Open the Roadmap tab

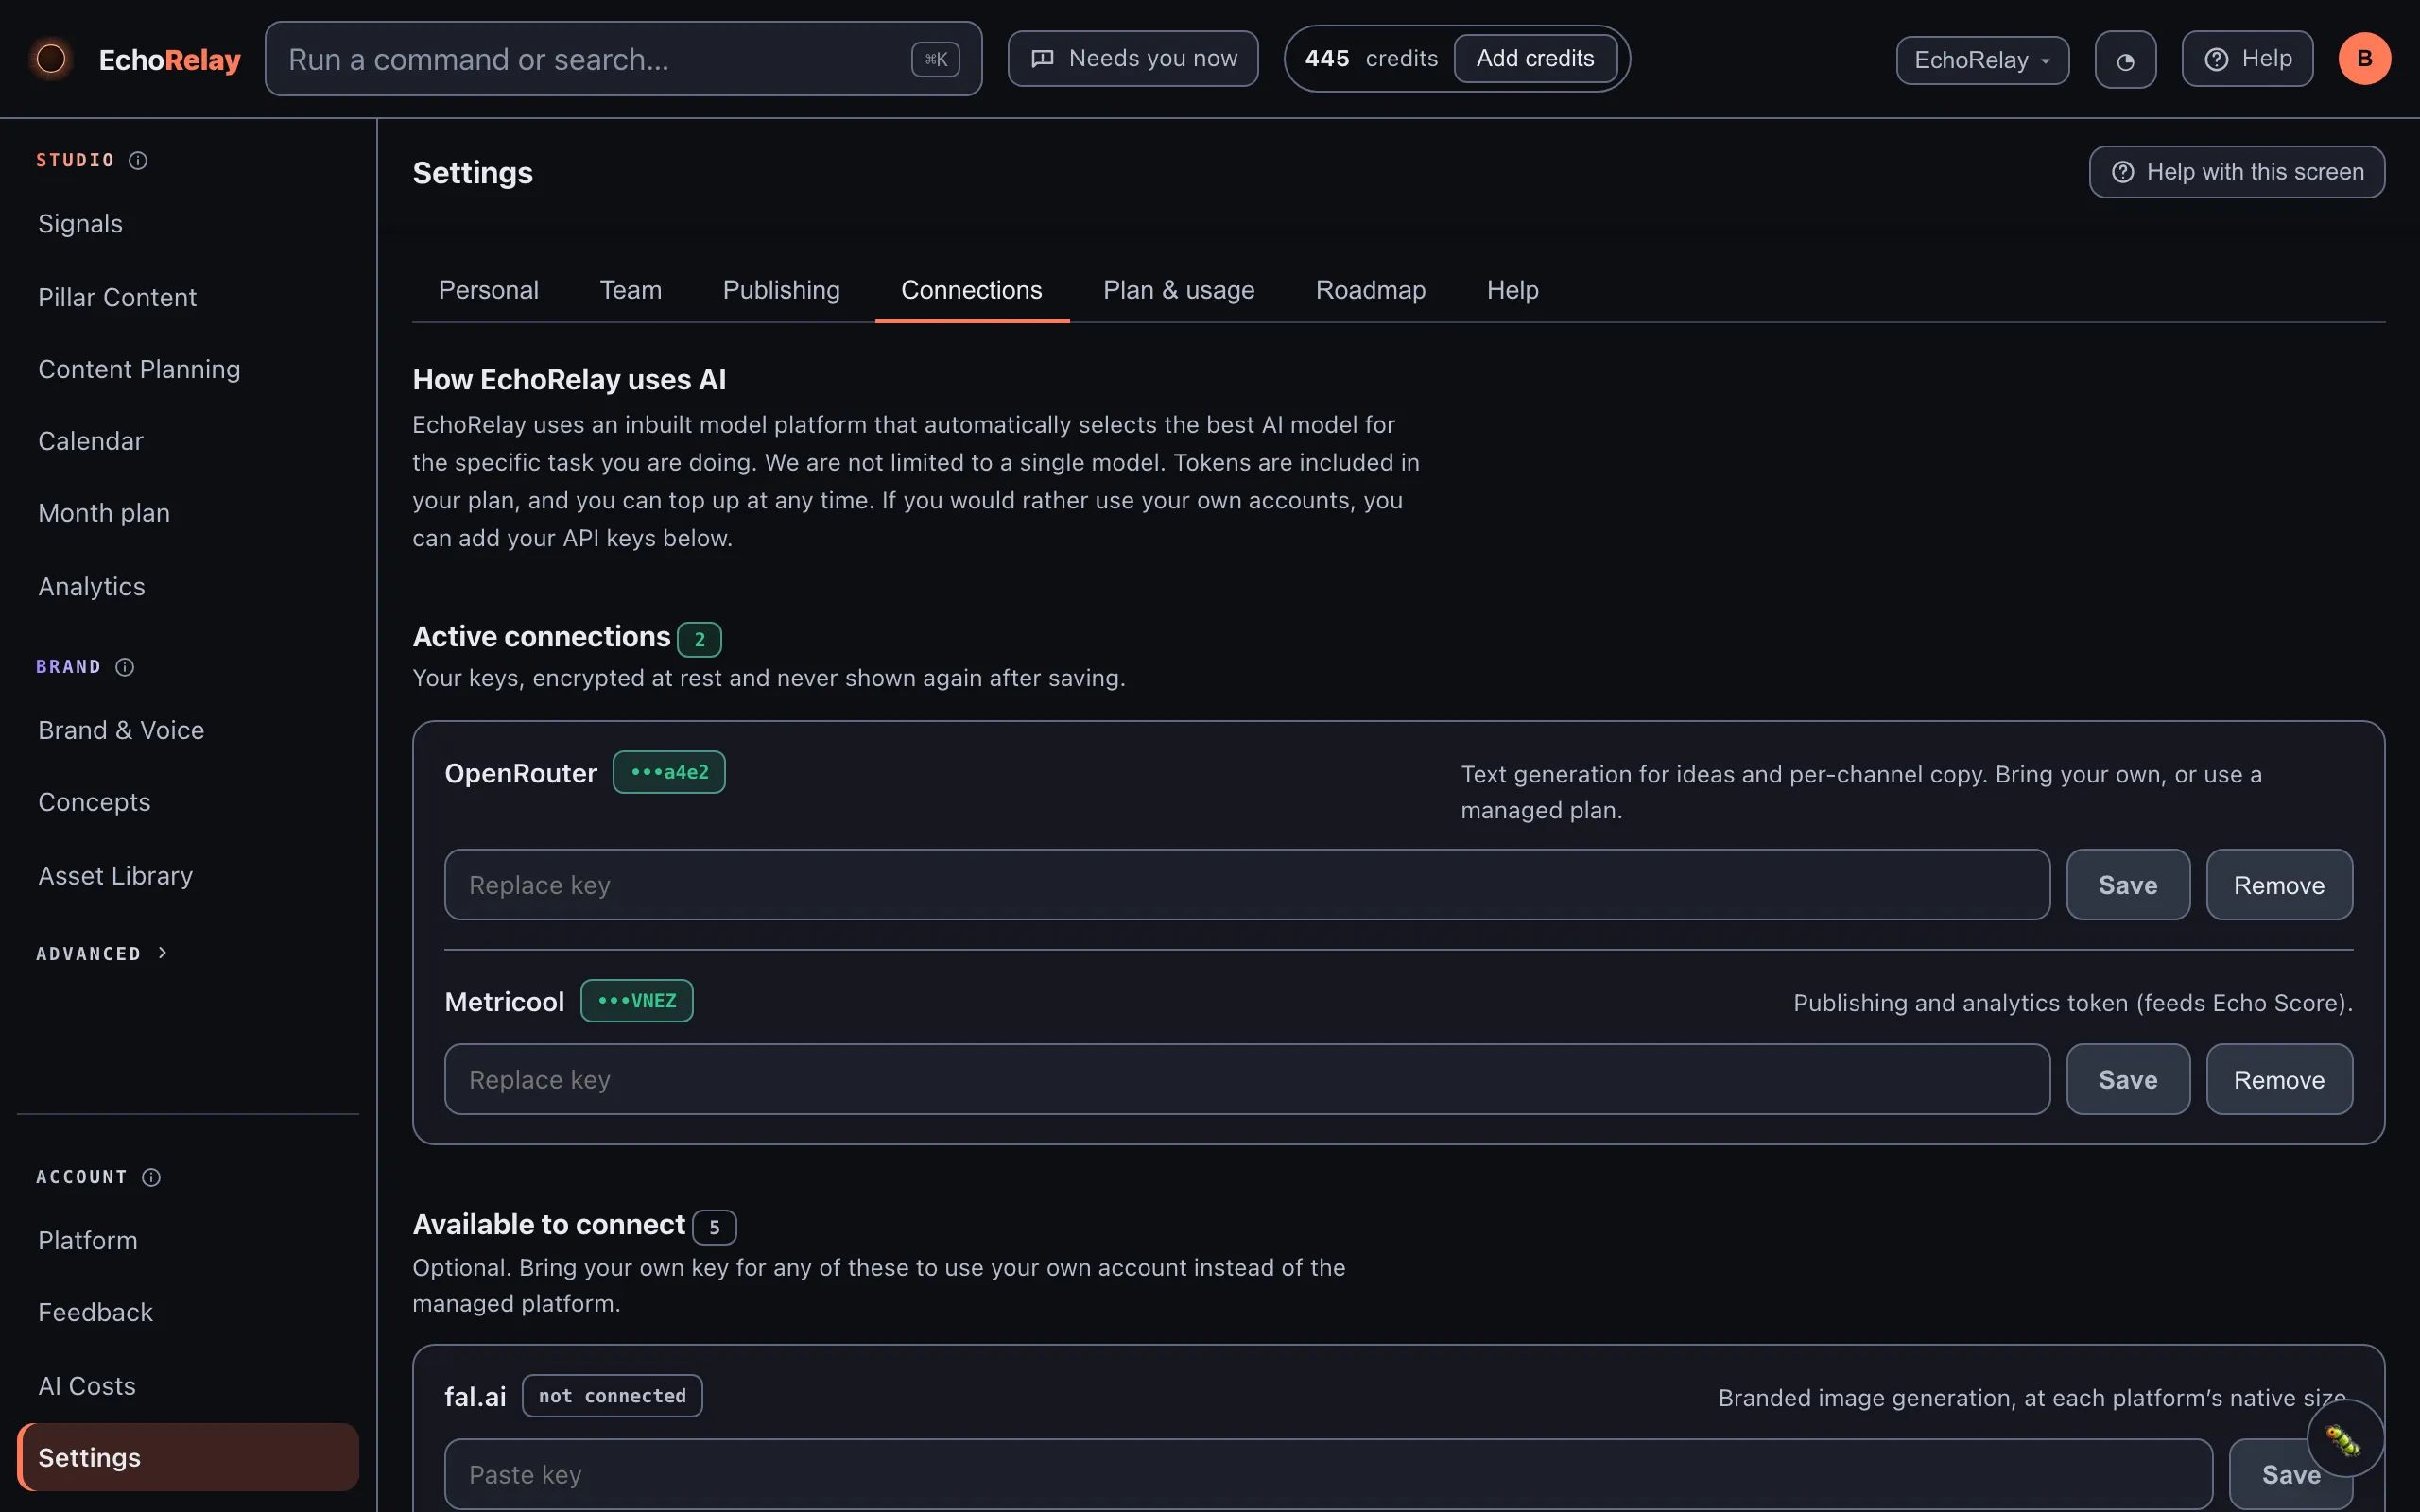1370,290
